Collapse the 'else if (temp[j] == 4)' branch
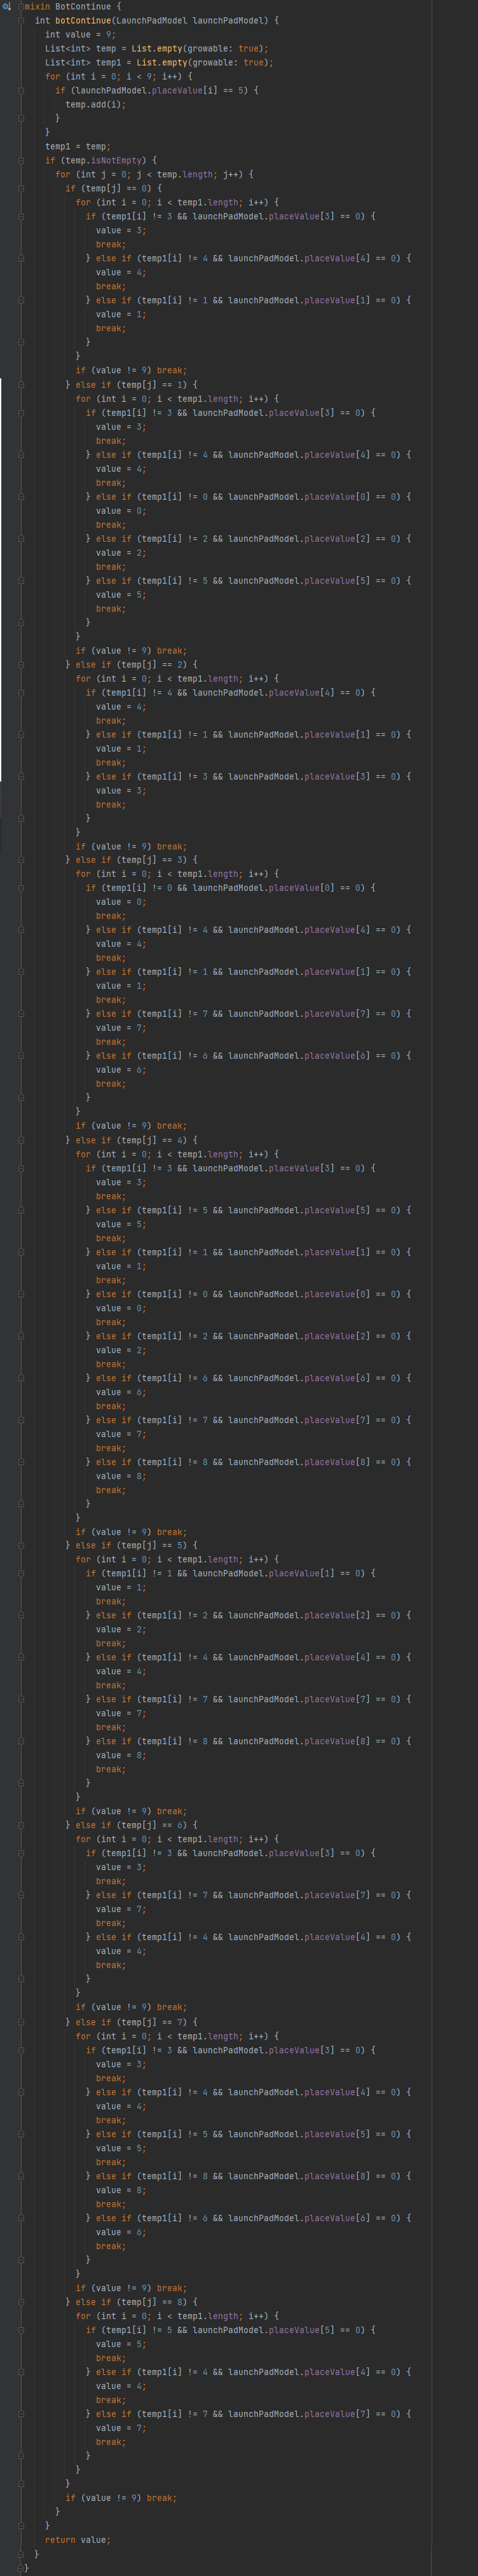Image resolution: width=478 pixels, height=2576 pixels. click(x=21, y=1140)
